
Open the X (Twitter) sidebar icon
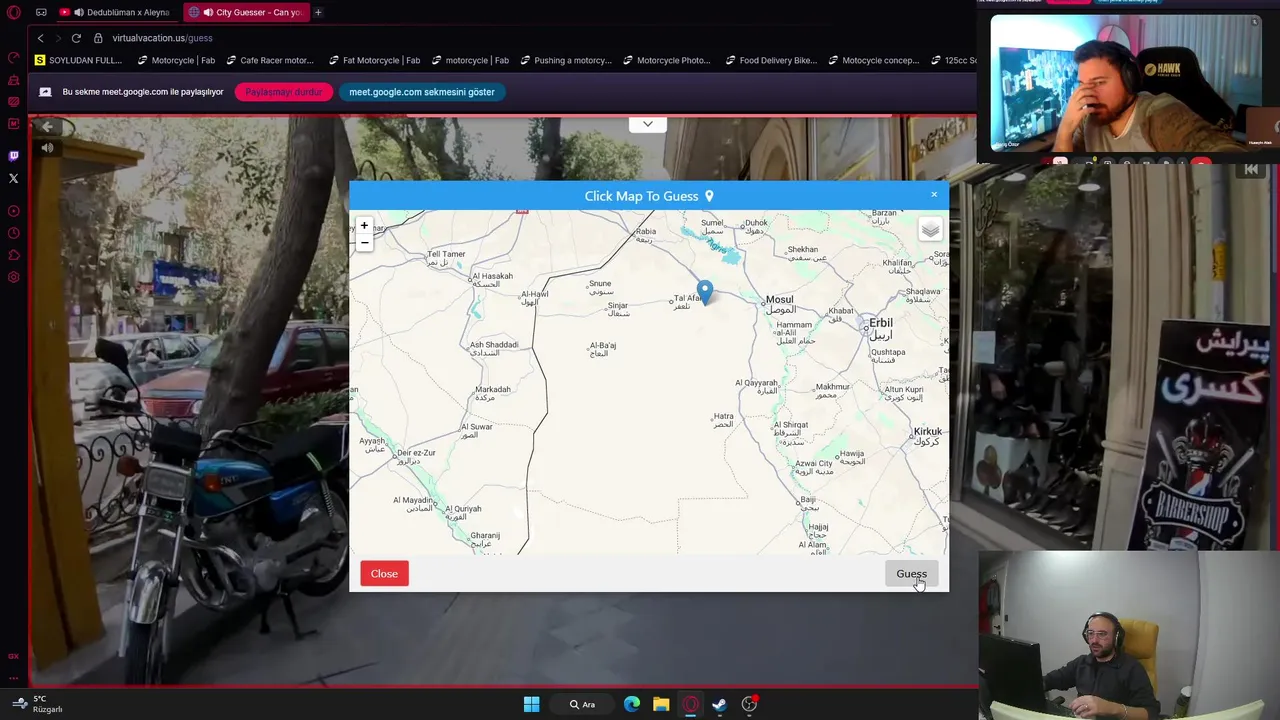pyautogui.click(x=13, y=178)
